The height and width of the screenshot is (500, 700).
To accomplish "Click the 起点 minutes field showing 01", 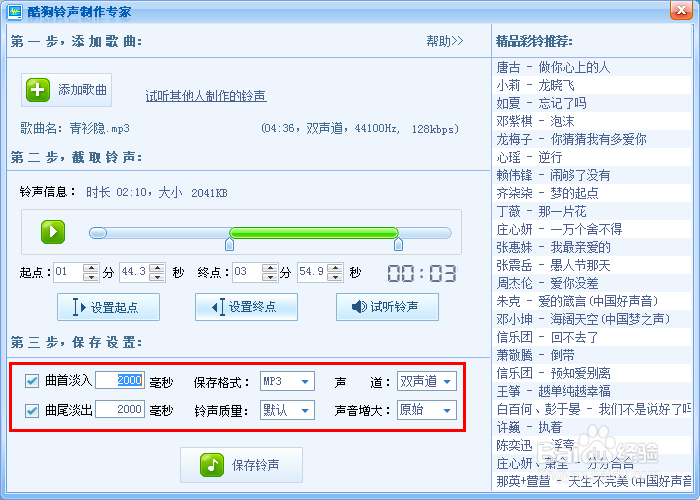I will click(x=68, y=272).
